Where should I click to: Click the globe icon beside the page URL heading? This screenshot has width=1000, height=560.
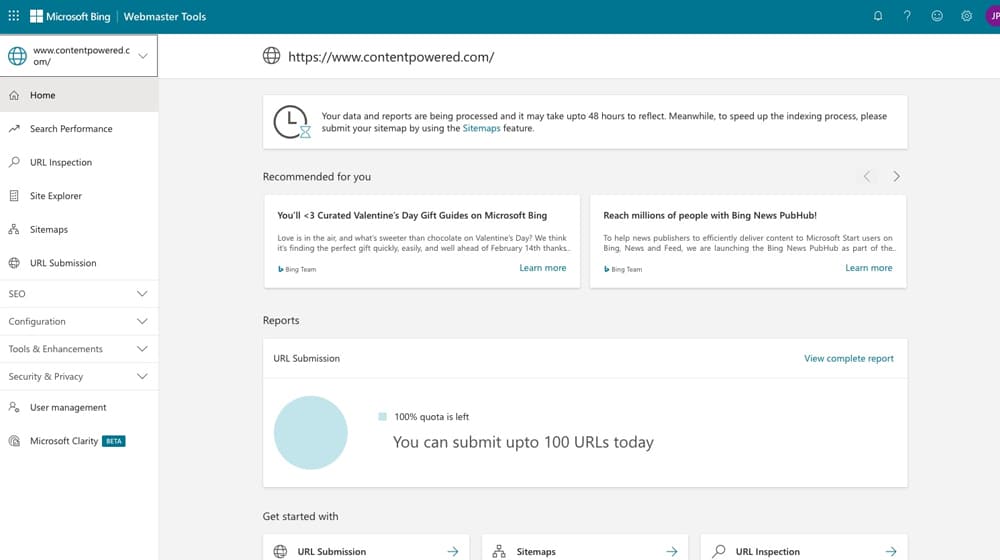[271, 56]
